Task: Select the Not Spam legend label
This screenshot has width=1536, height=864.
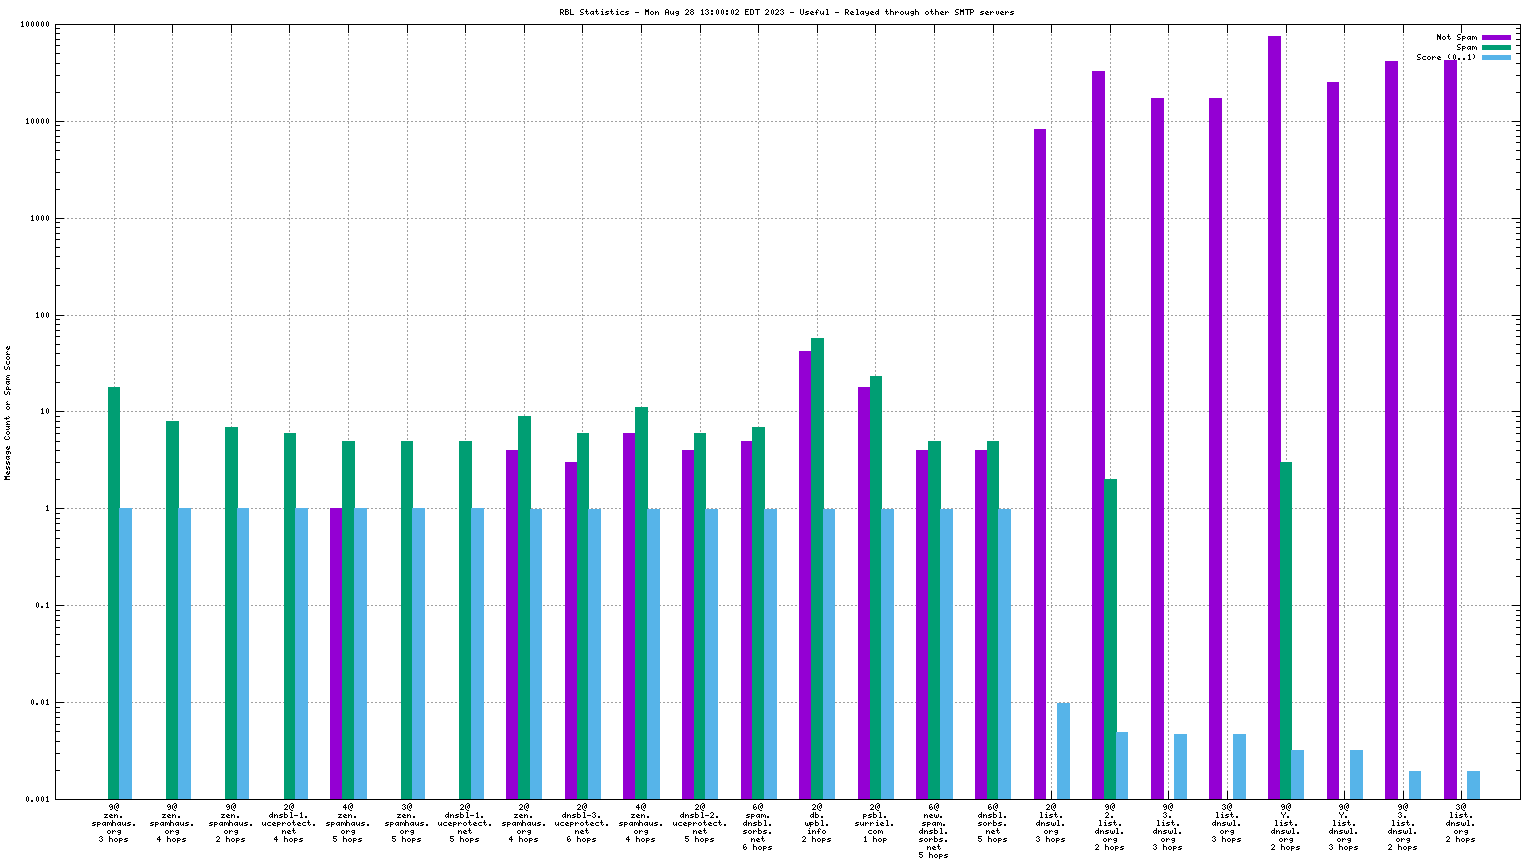Action: coord(1456,37)
